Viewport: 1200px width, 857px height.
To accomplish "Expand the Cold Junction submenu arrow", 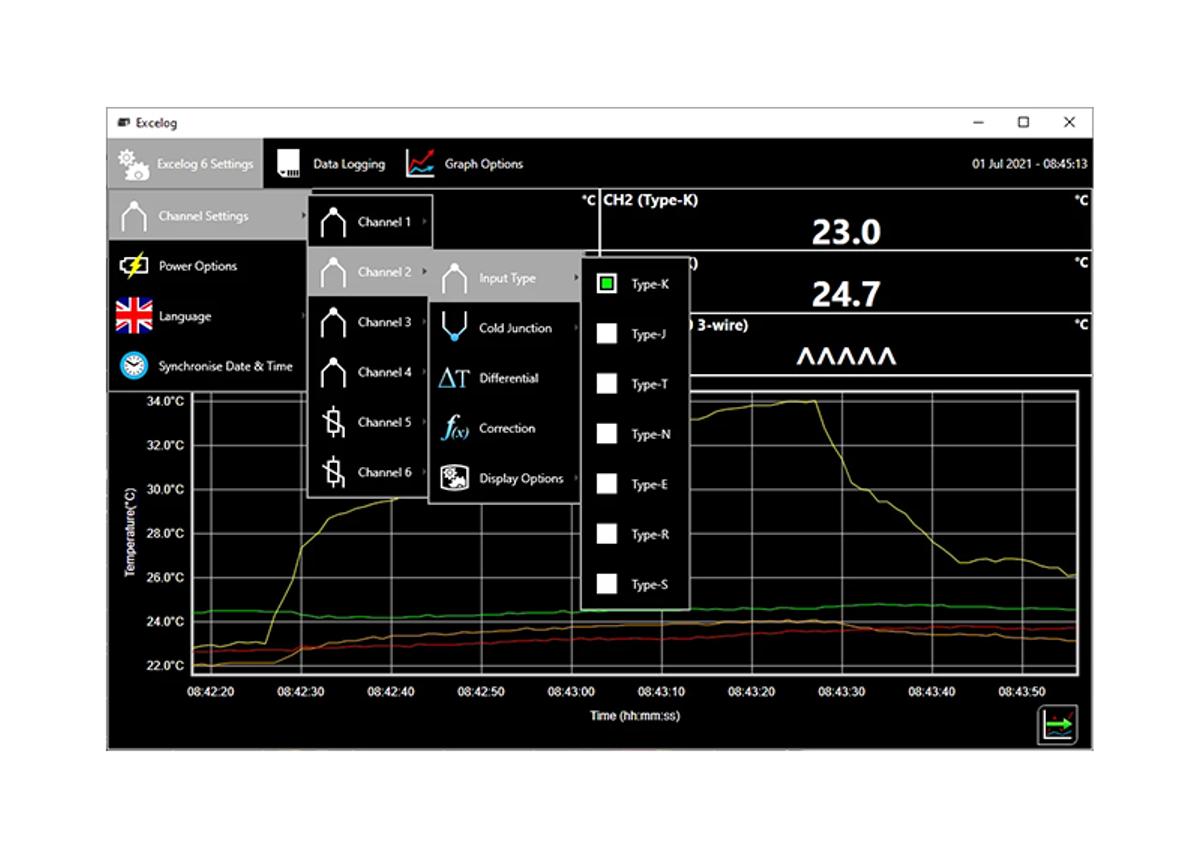I will pos(576,328).
